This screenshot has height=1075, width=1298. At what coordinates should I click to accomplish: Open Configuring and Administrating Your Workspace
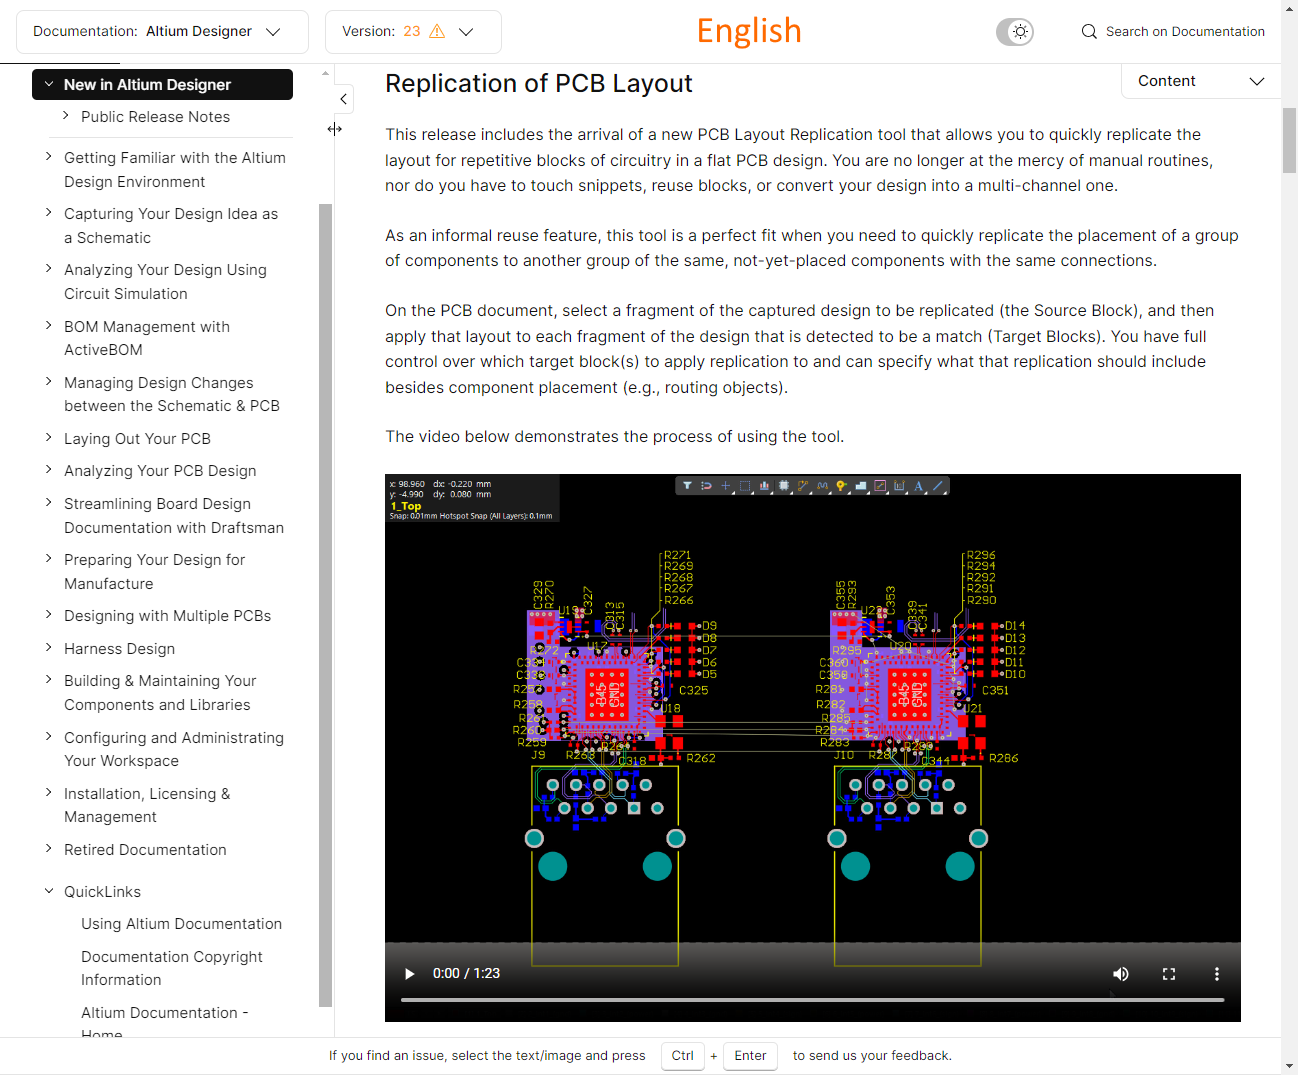click(174, 749)
